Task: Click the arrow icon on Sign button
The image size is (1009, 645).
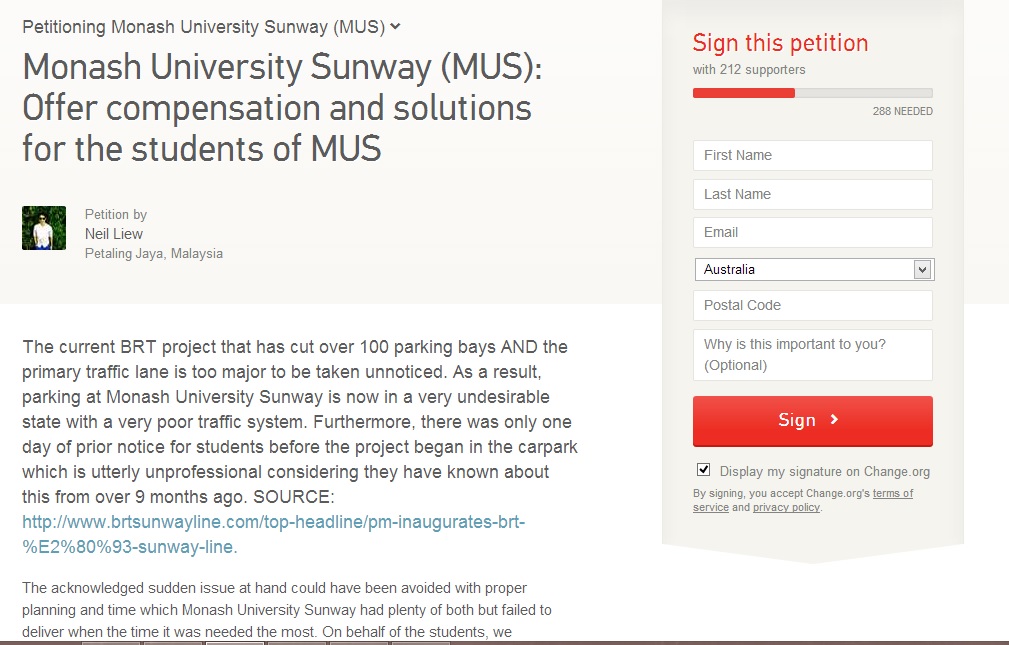Action: click(x=834, y=420)
